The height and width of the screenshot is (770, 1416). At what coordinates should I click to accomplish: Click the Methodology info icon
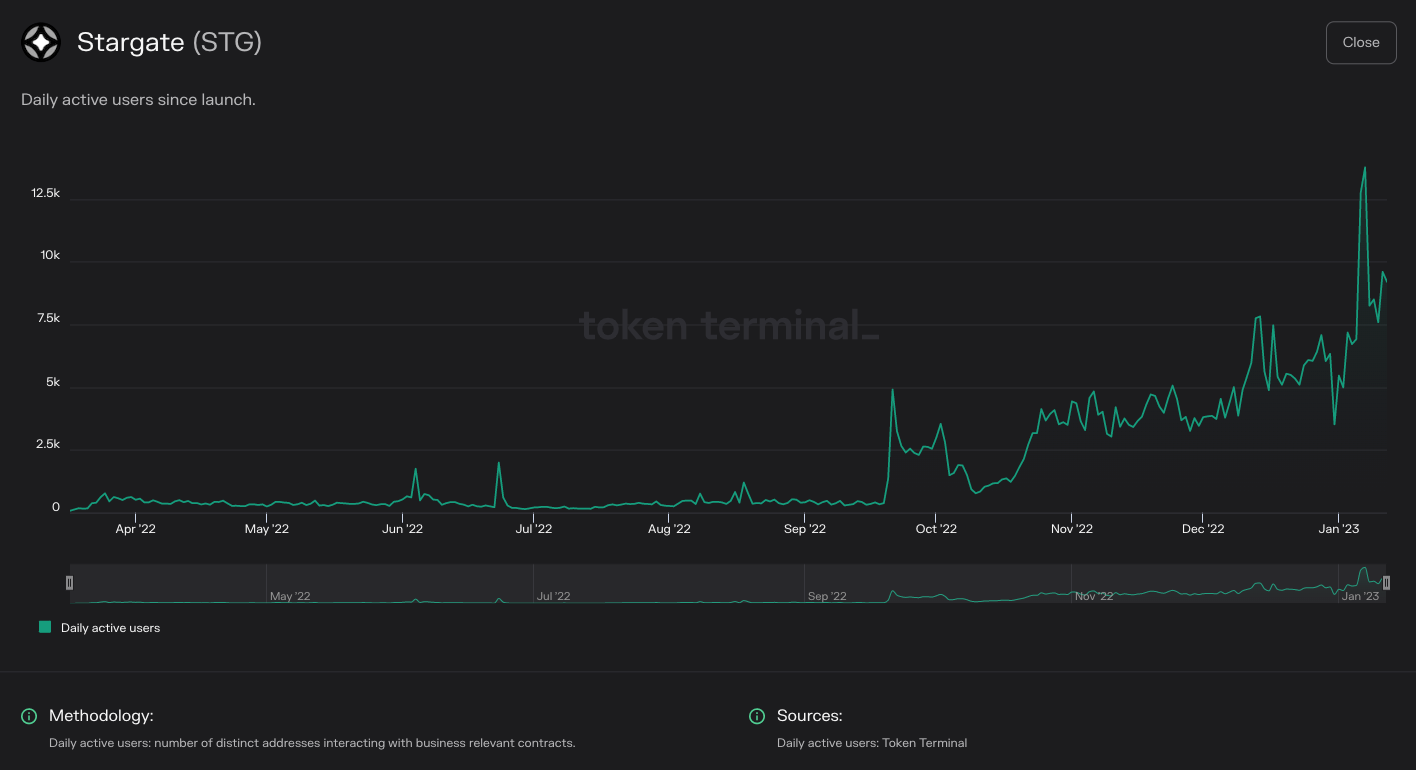click(x=28, y=716)
